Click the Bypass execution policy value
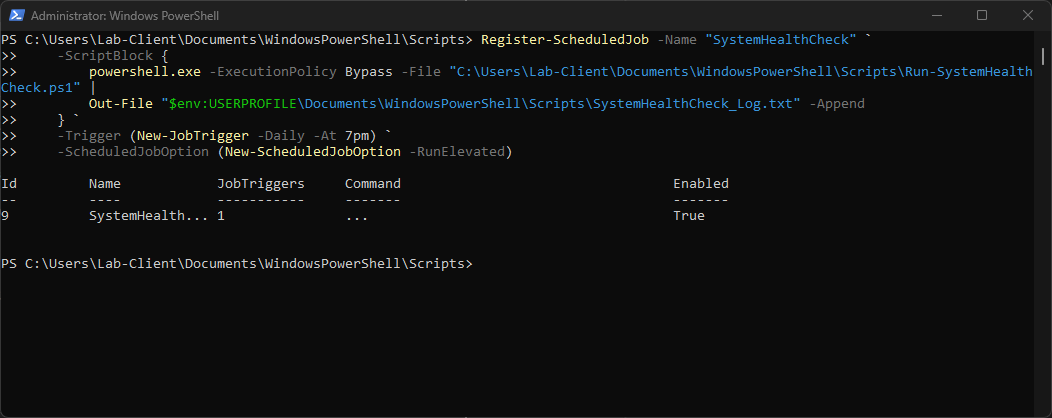 pyautogui.click(x=369, y=72)
